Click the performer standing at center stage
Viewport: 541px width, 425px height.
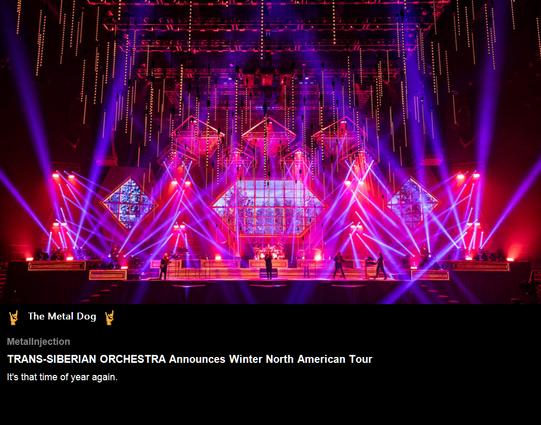pos(268,265)
